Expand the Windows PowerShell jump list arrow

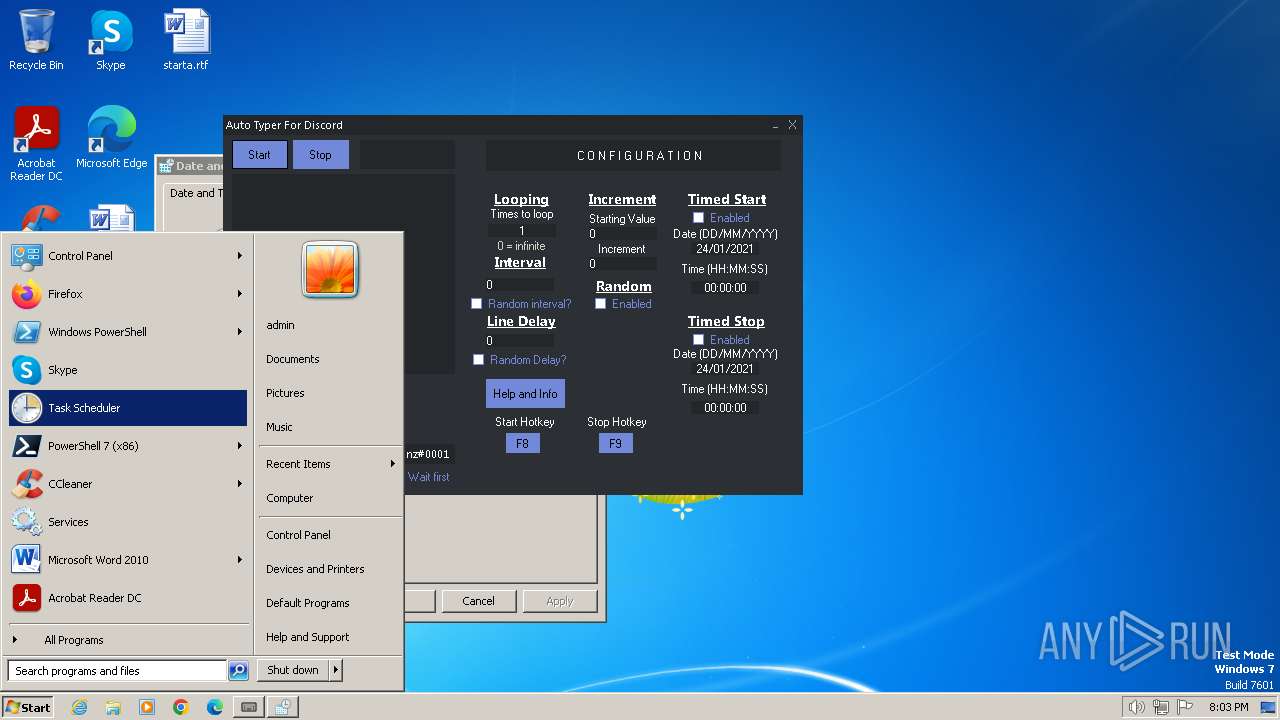click(240, 332)
